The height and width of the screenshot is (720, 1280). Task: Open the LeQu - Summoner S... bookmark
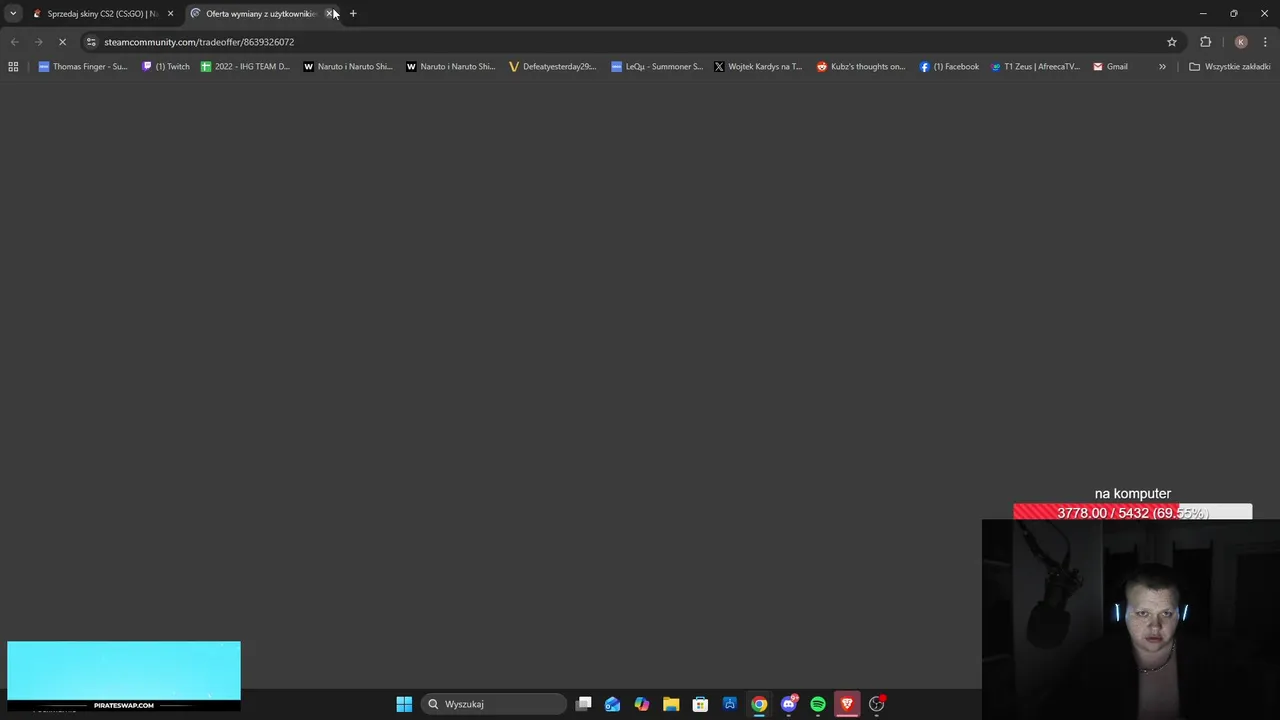(x=657, y=67)
